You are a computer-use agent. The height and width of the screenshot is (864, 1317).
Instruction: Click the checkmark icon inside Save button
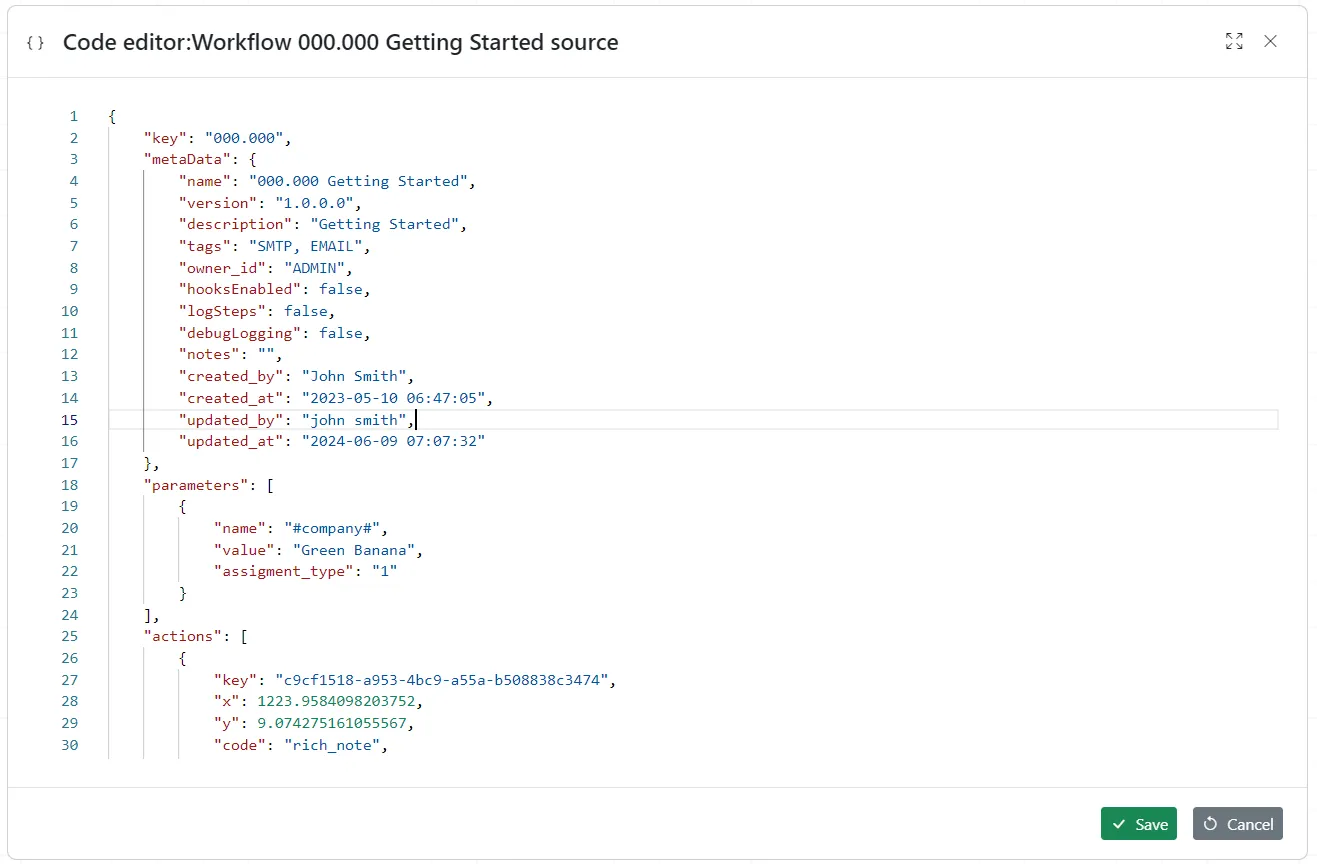1119,824
